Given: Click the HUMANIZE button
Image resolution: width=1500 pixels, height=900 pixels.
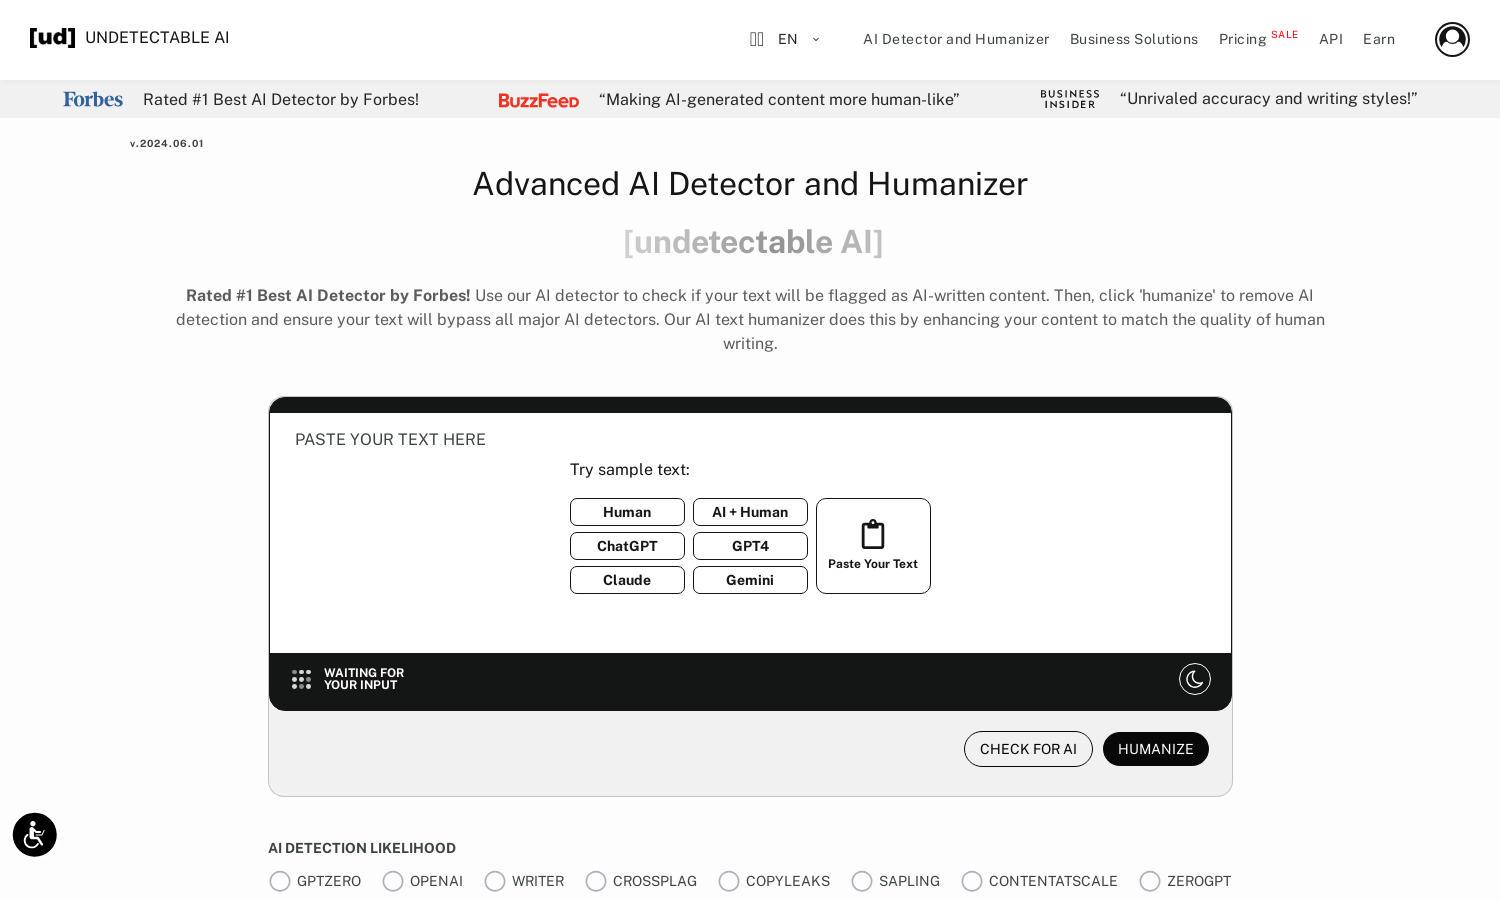Looking at the screenshot, I should (1156, 749).
